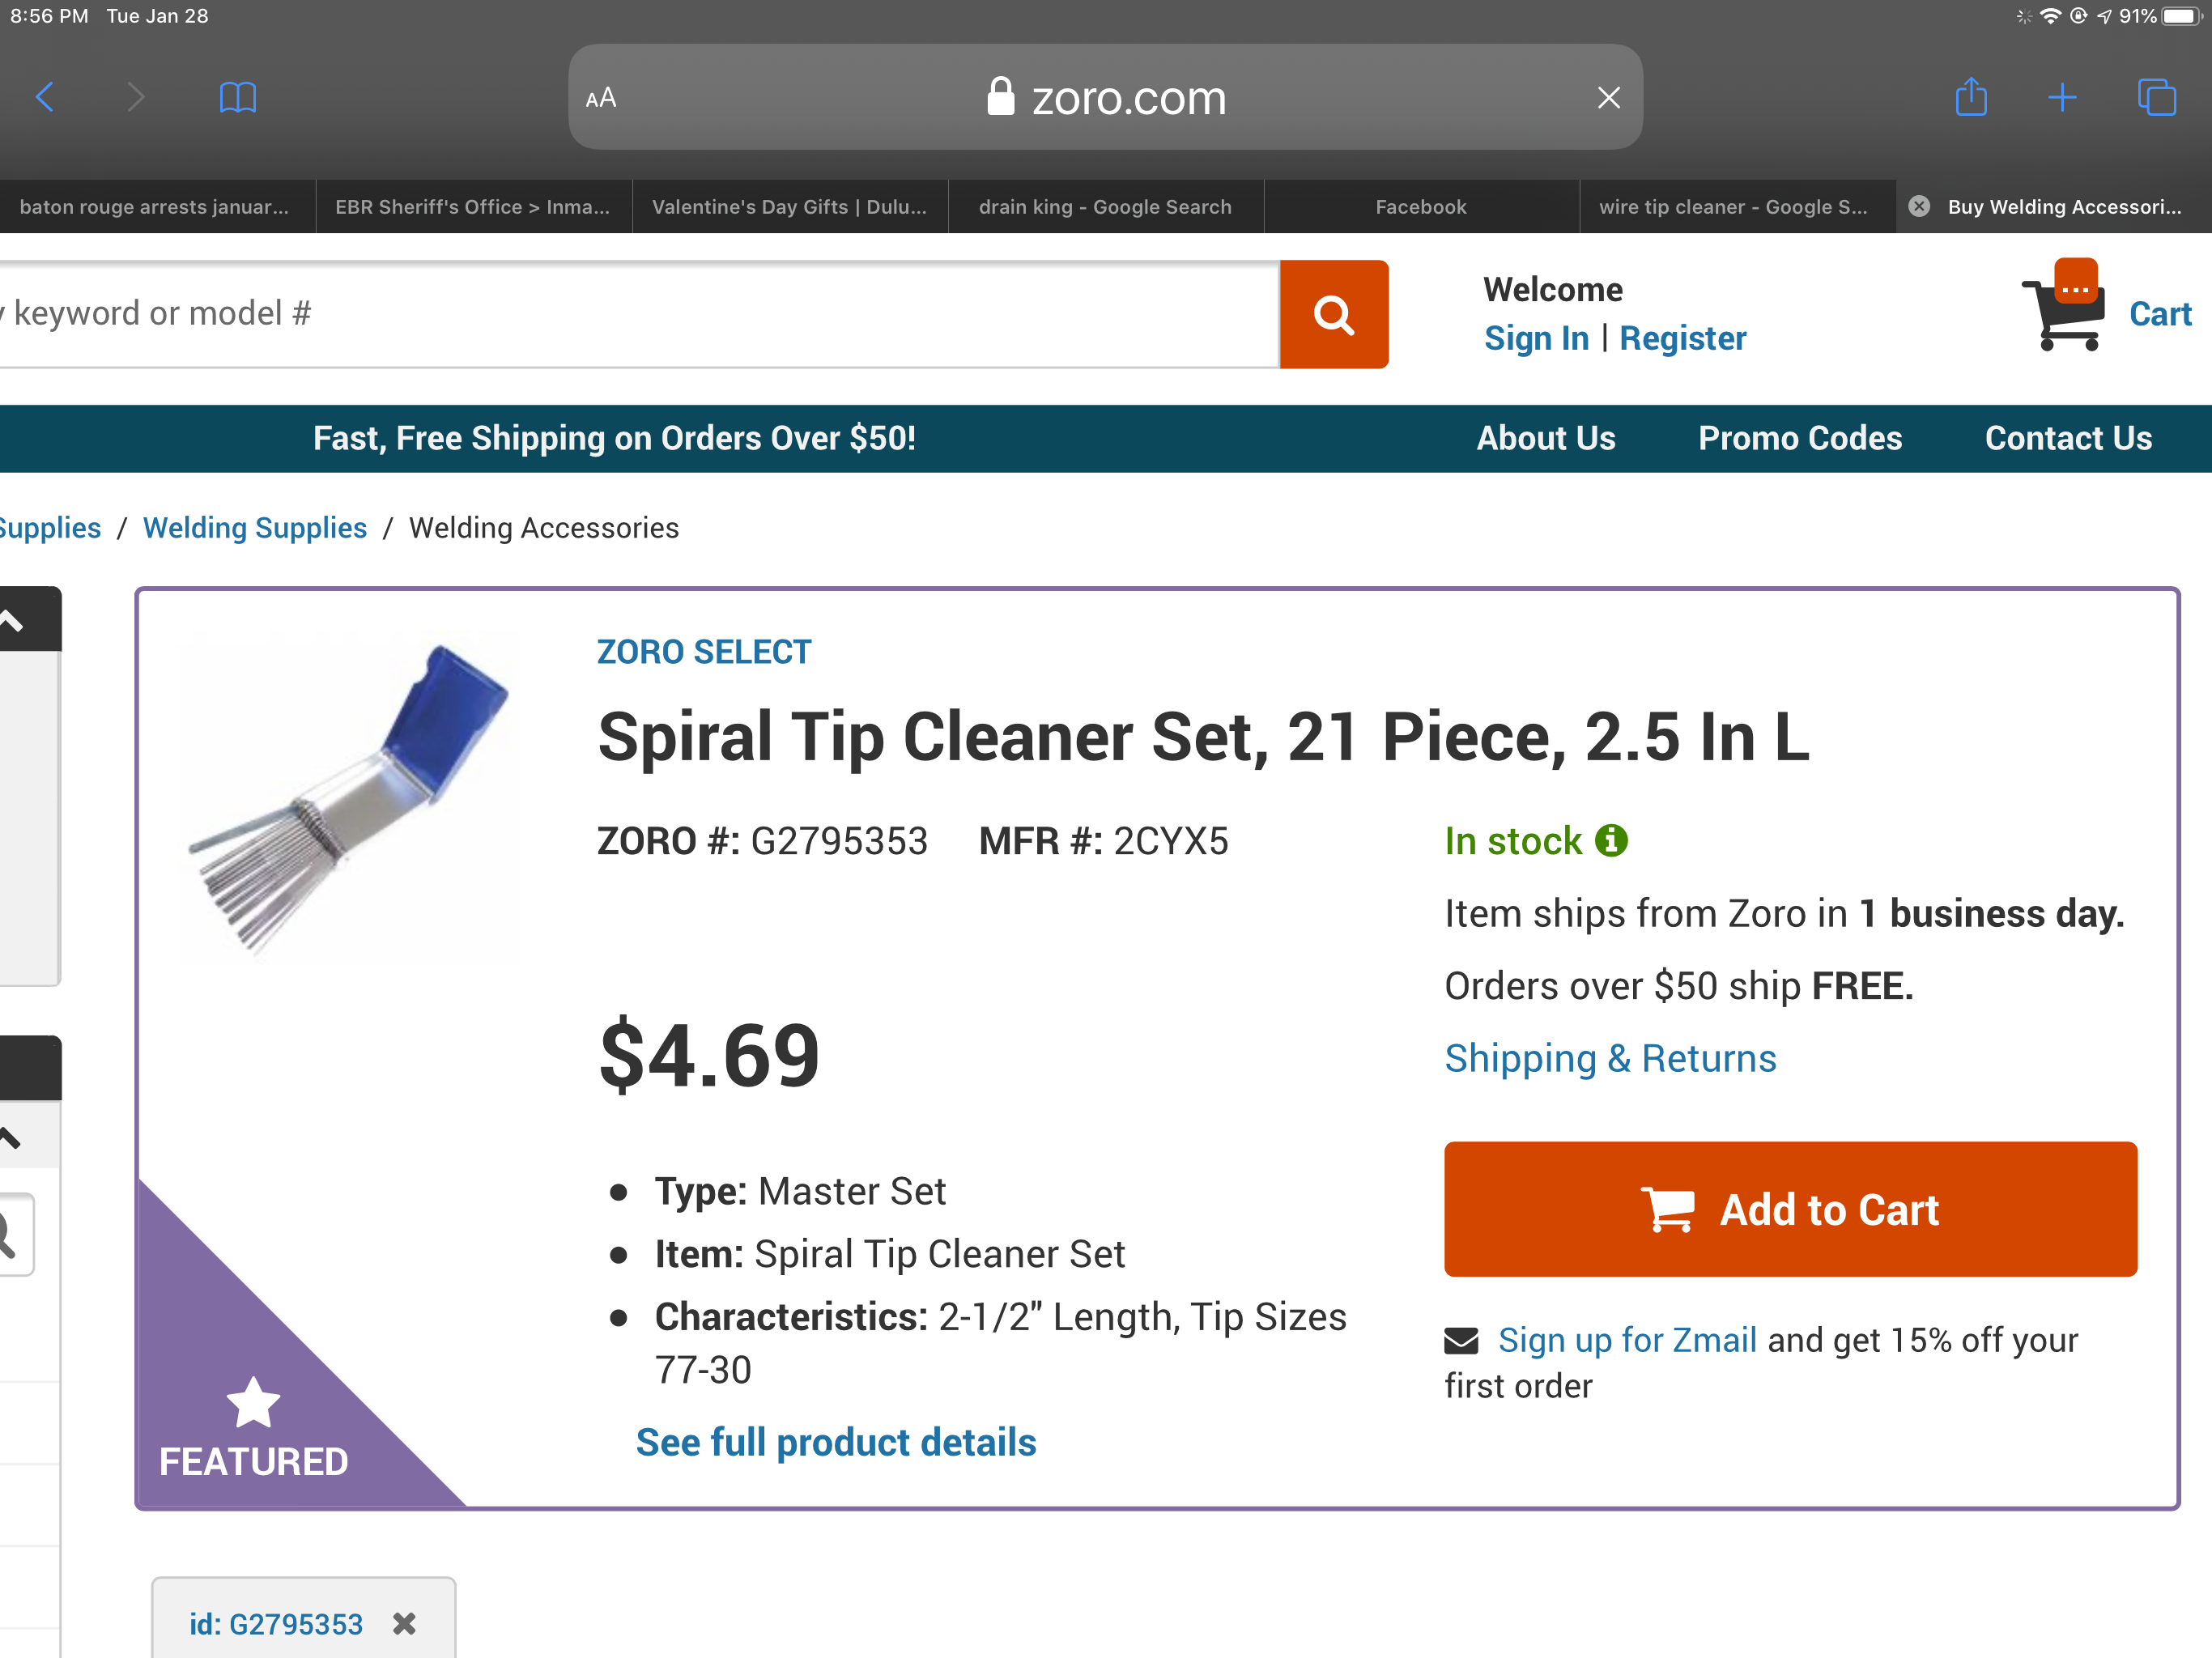Screen dimensions: 2212x1658
Task: Click the Zmail envelope icon
Action: click(1462, 1339)
